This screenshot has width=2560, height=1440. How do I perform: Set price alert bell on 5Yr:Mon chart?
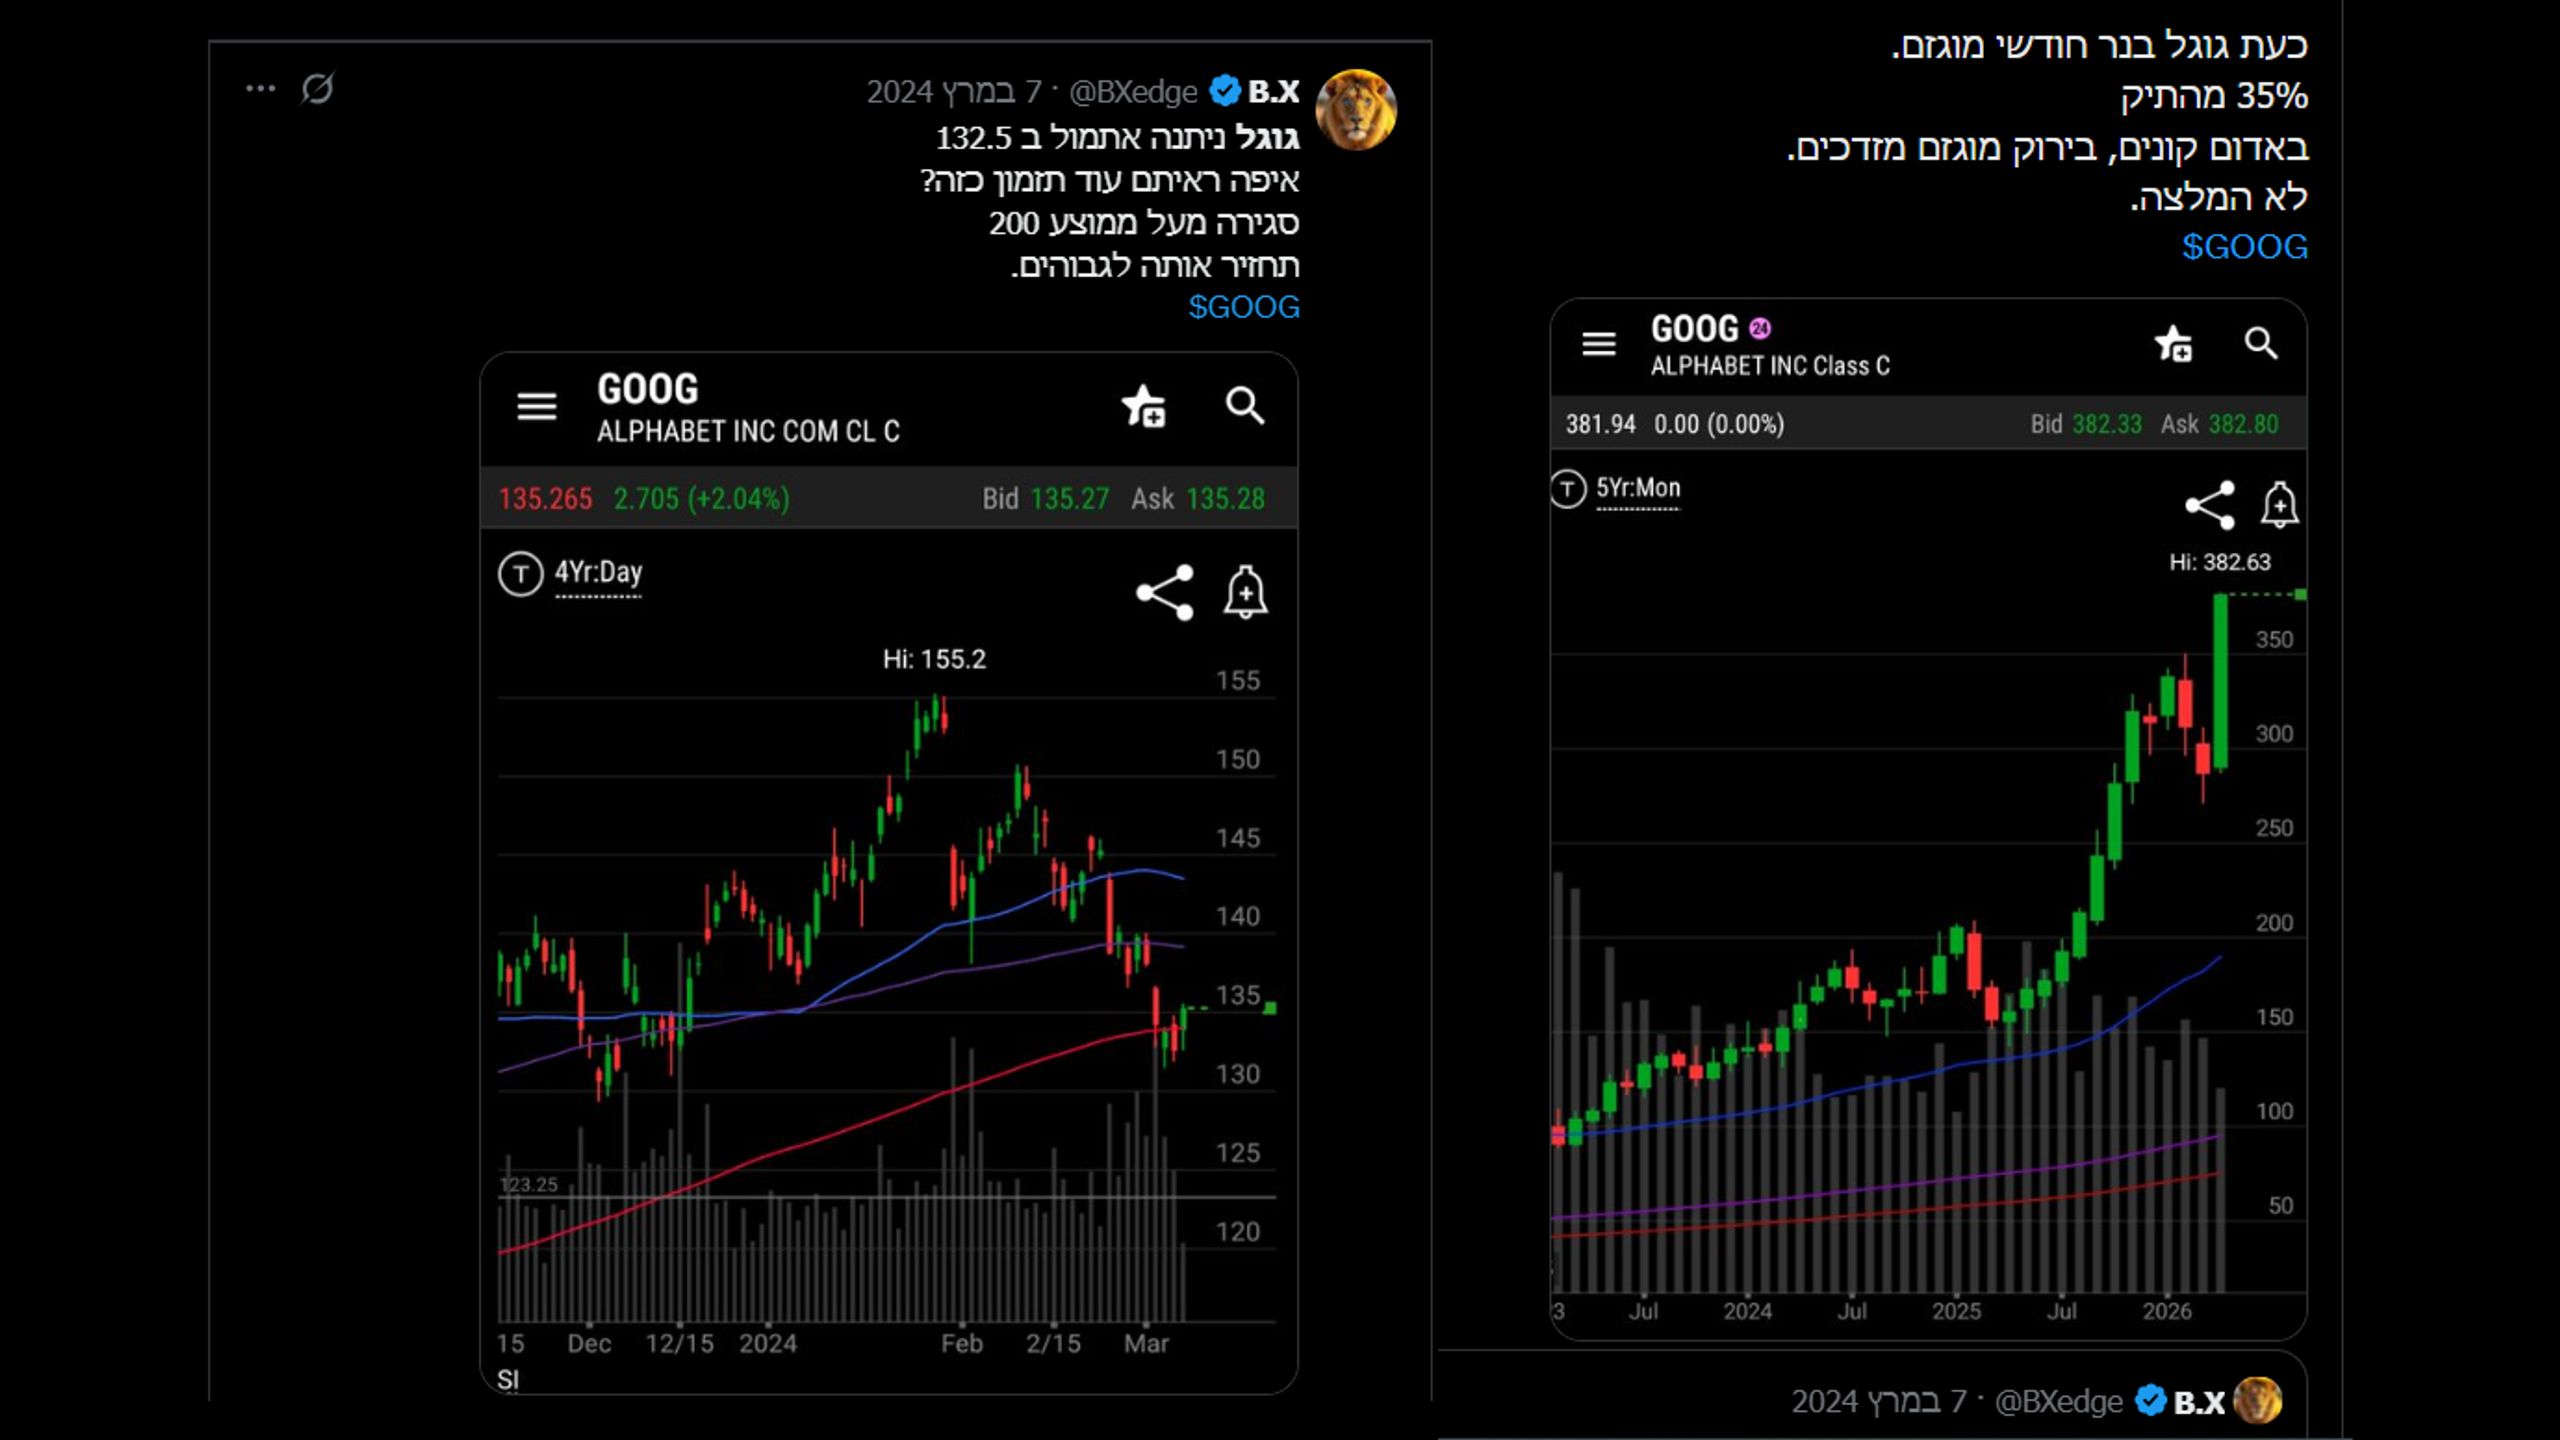click(2280, 505)
